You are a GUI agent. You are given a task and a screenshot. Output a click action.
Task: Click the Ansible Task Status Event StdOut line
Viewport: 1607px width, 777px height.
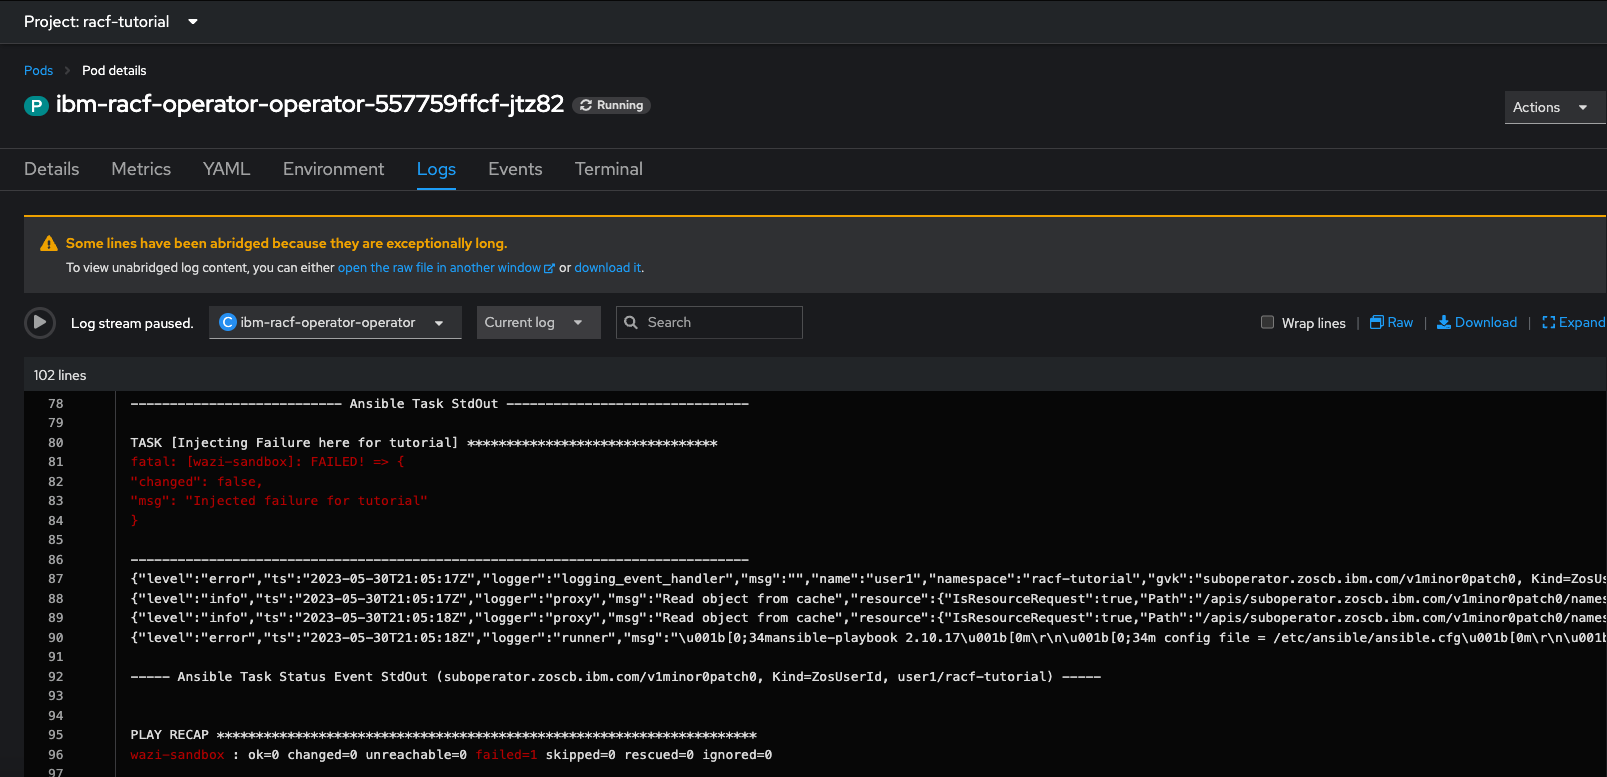(615, 677)
